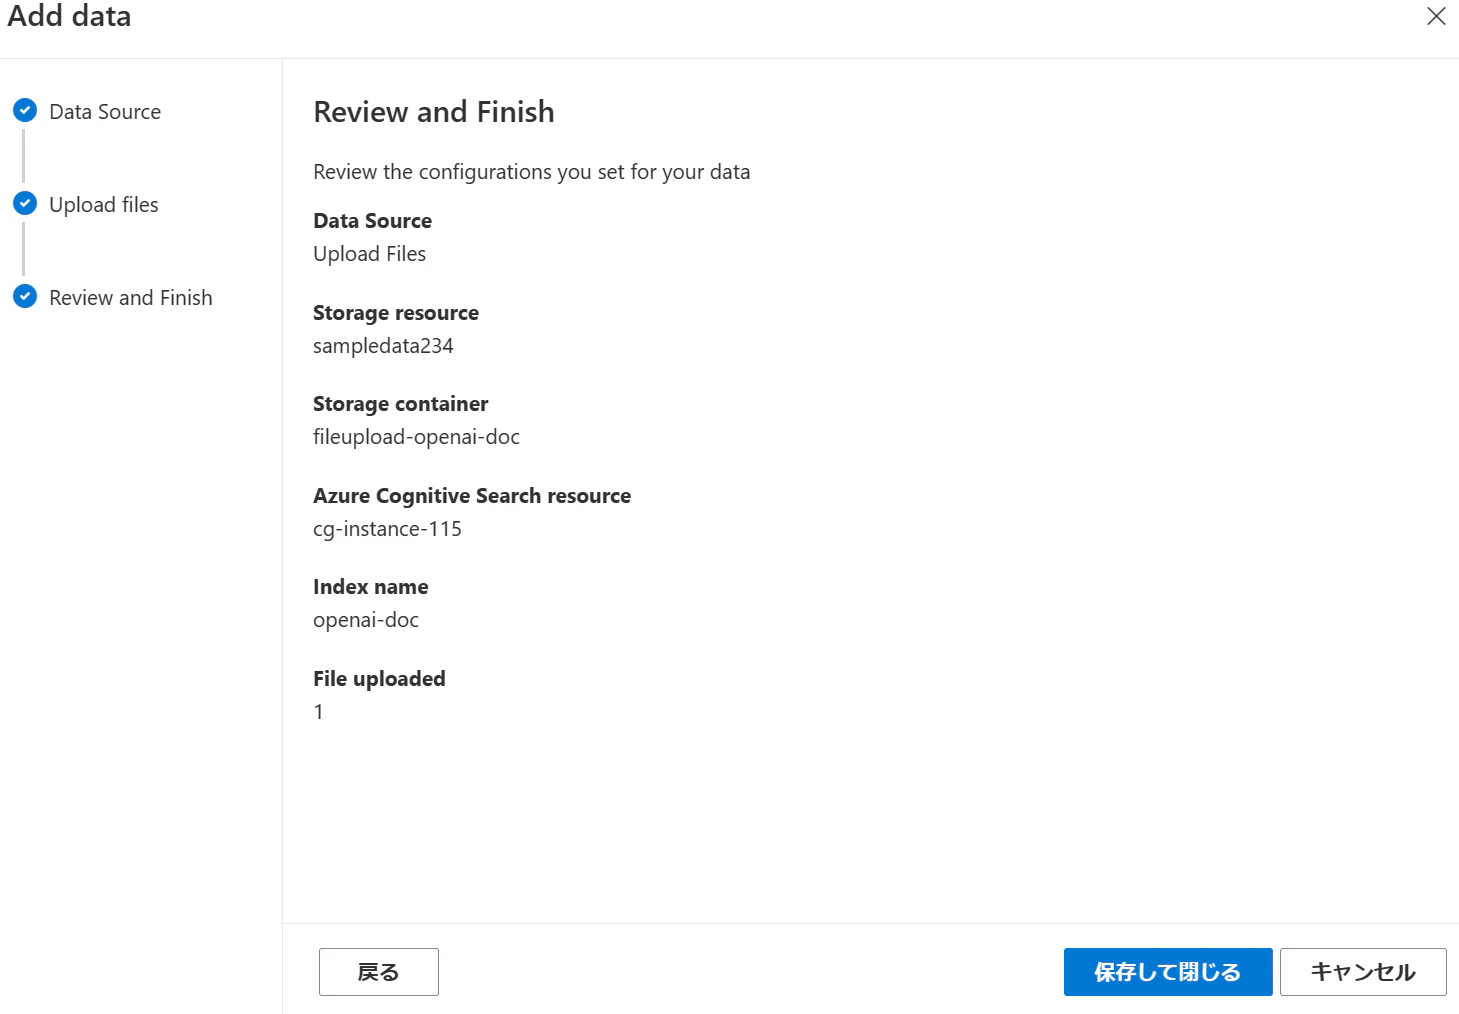
Task: Go to the Data Source step
Action: click(105, 111)
